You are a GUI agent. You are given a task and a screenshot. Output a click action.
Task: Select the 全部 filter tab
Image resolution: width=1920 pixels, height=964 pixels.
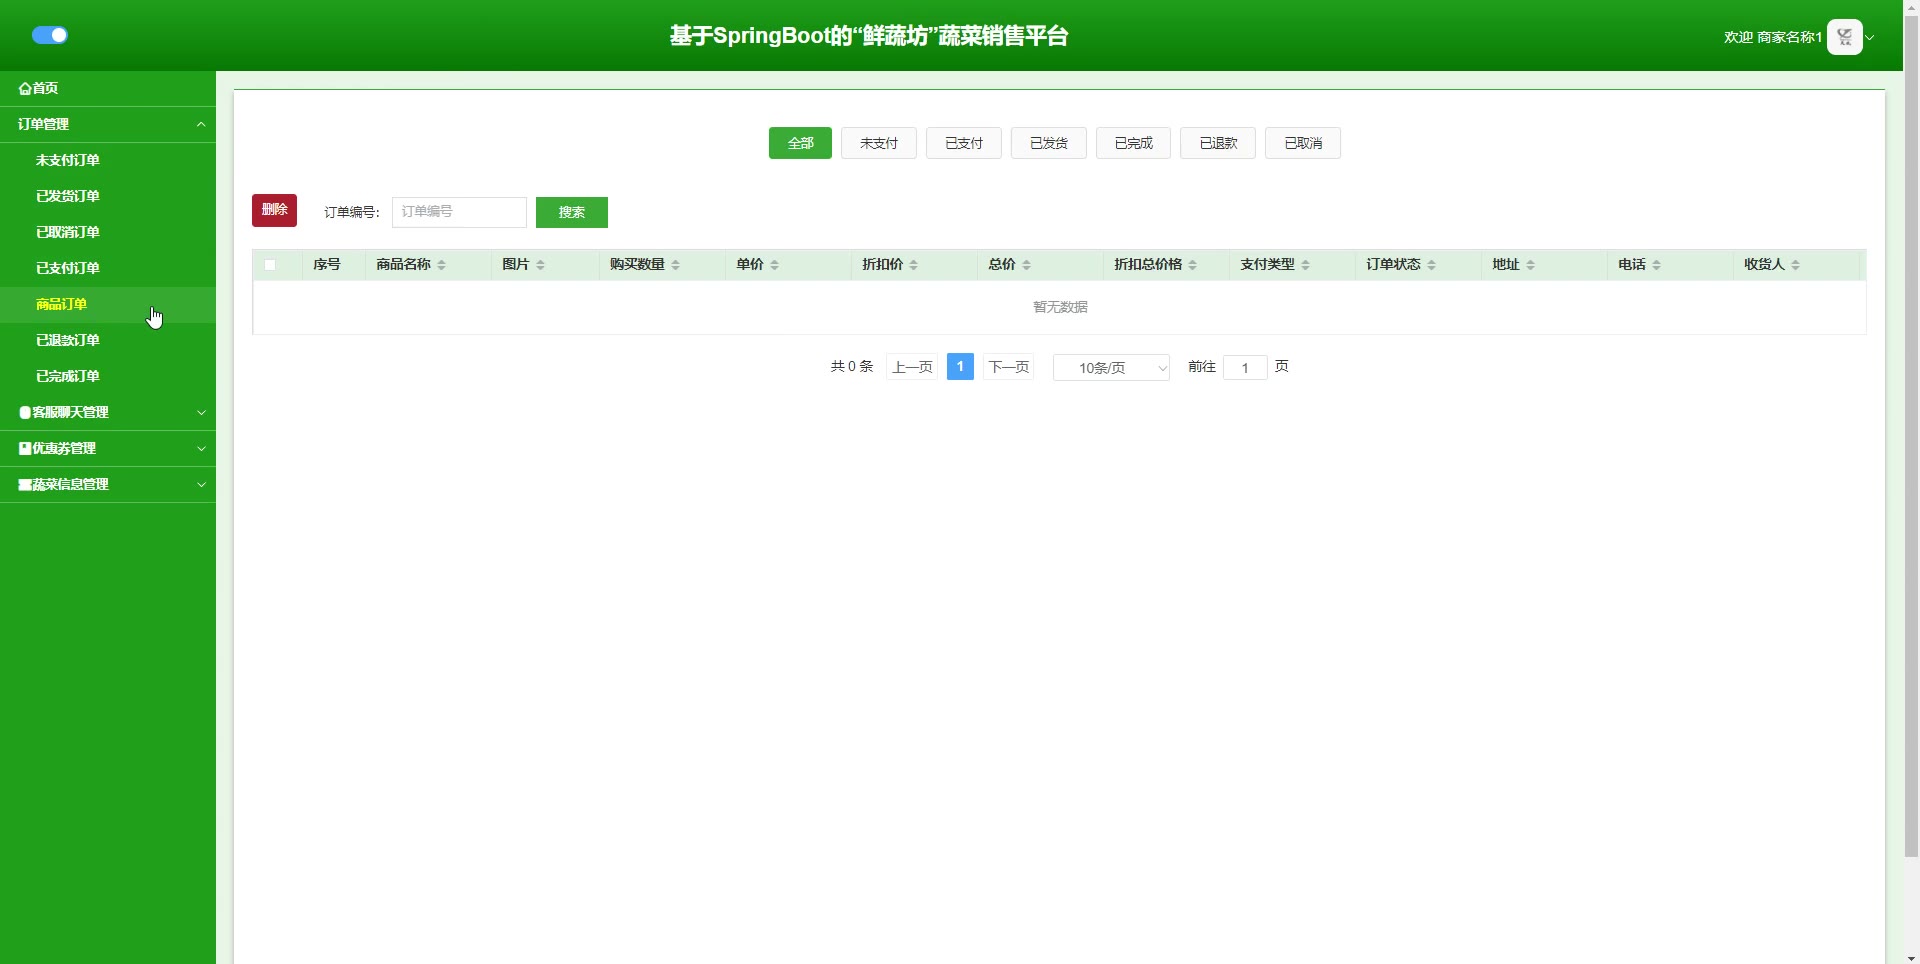[x=800, y=143]
